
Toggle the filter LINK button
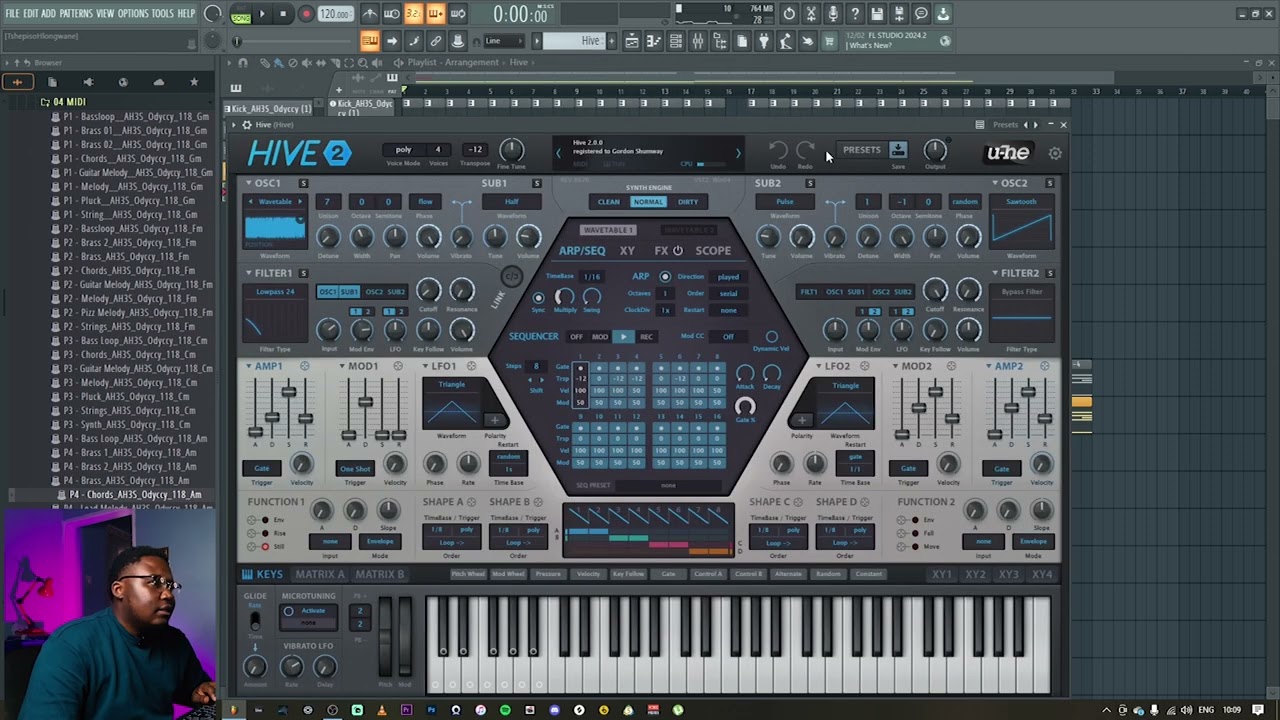(511, 277)
